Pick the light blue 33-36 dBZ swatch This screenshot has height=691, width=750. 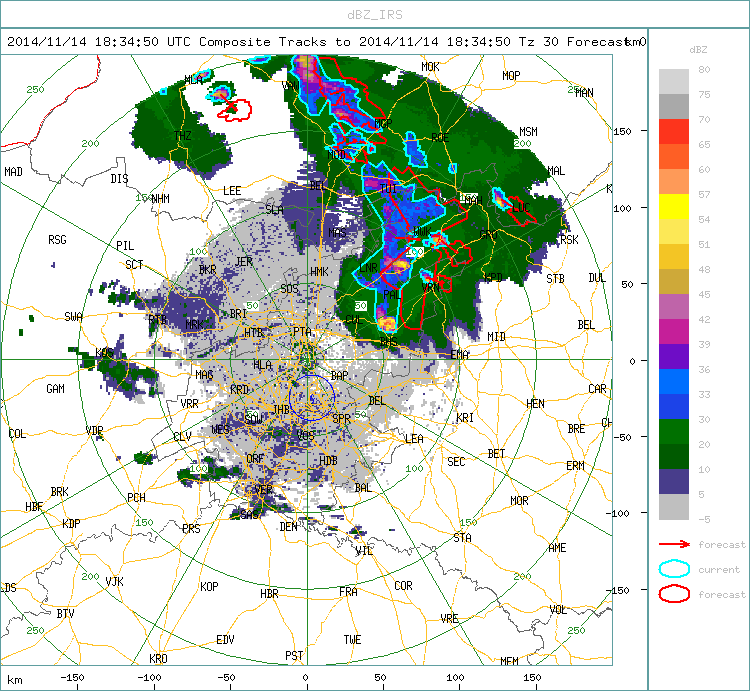[x=673, y=382]
